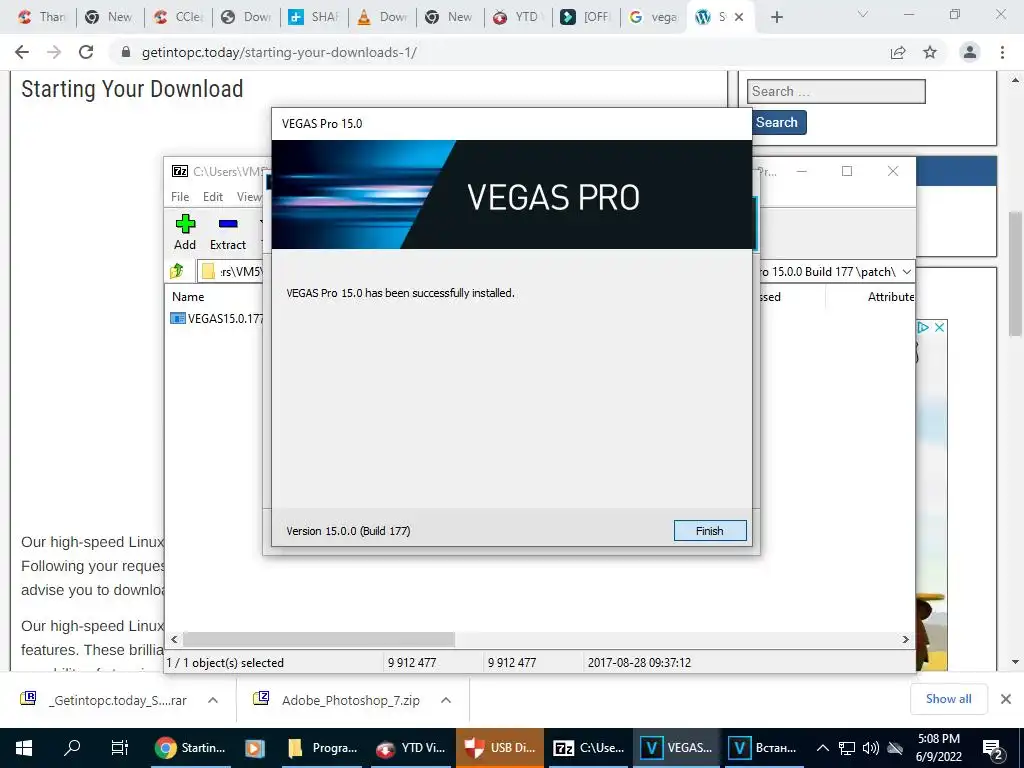Switch to the [OFFICIAL] tab
Image resolution: width=1024 pixels, height=768 pixels.
586,17
